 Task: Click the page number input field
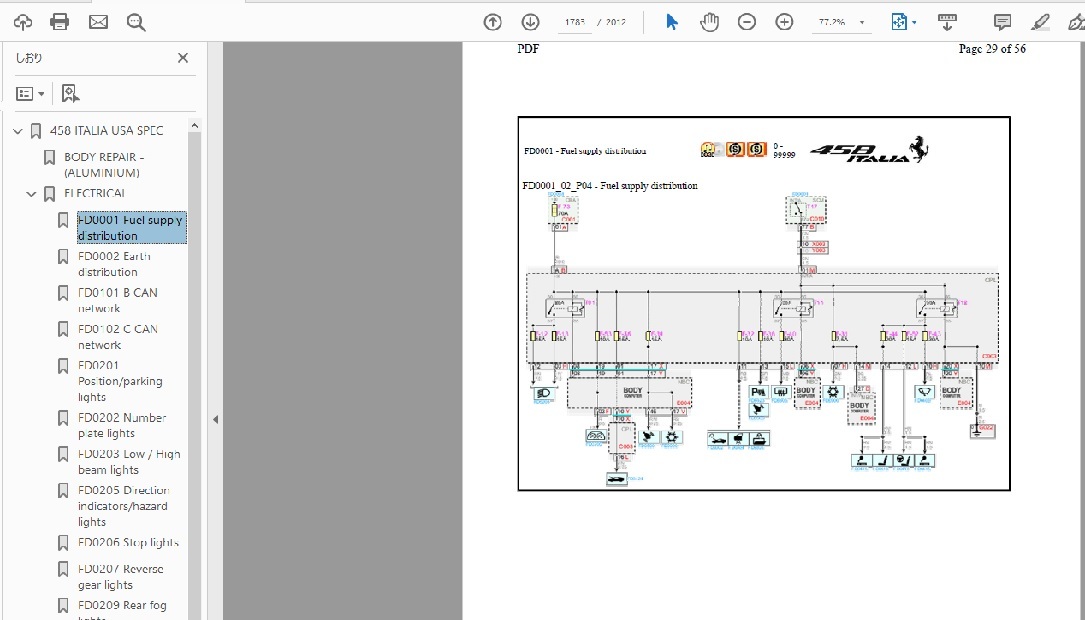[575, 22]
